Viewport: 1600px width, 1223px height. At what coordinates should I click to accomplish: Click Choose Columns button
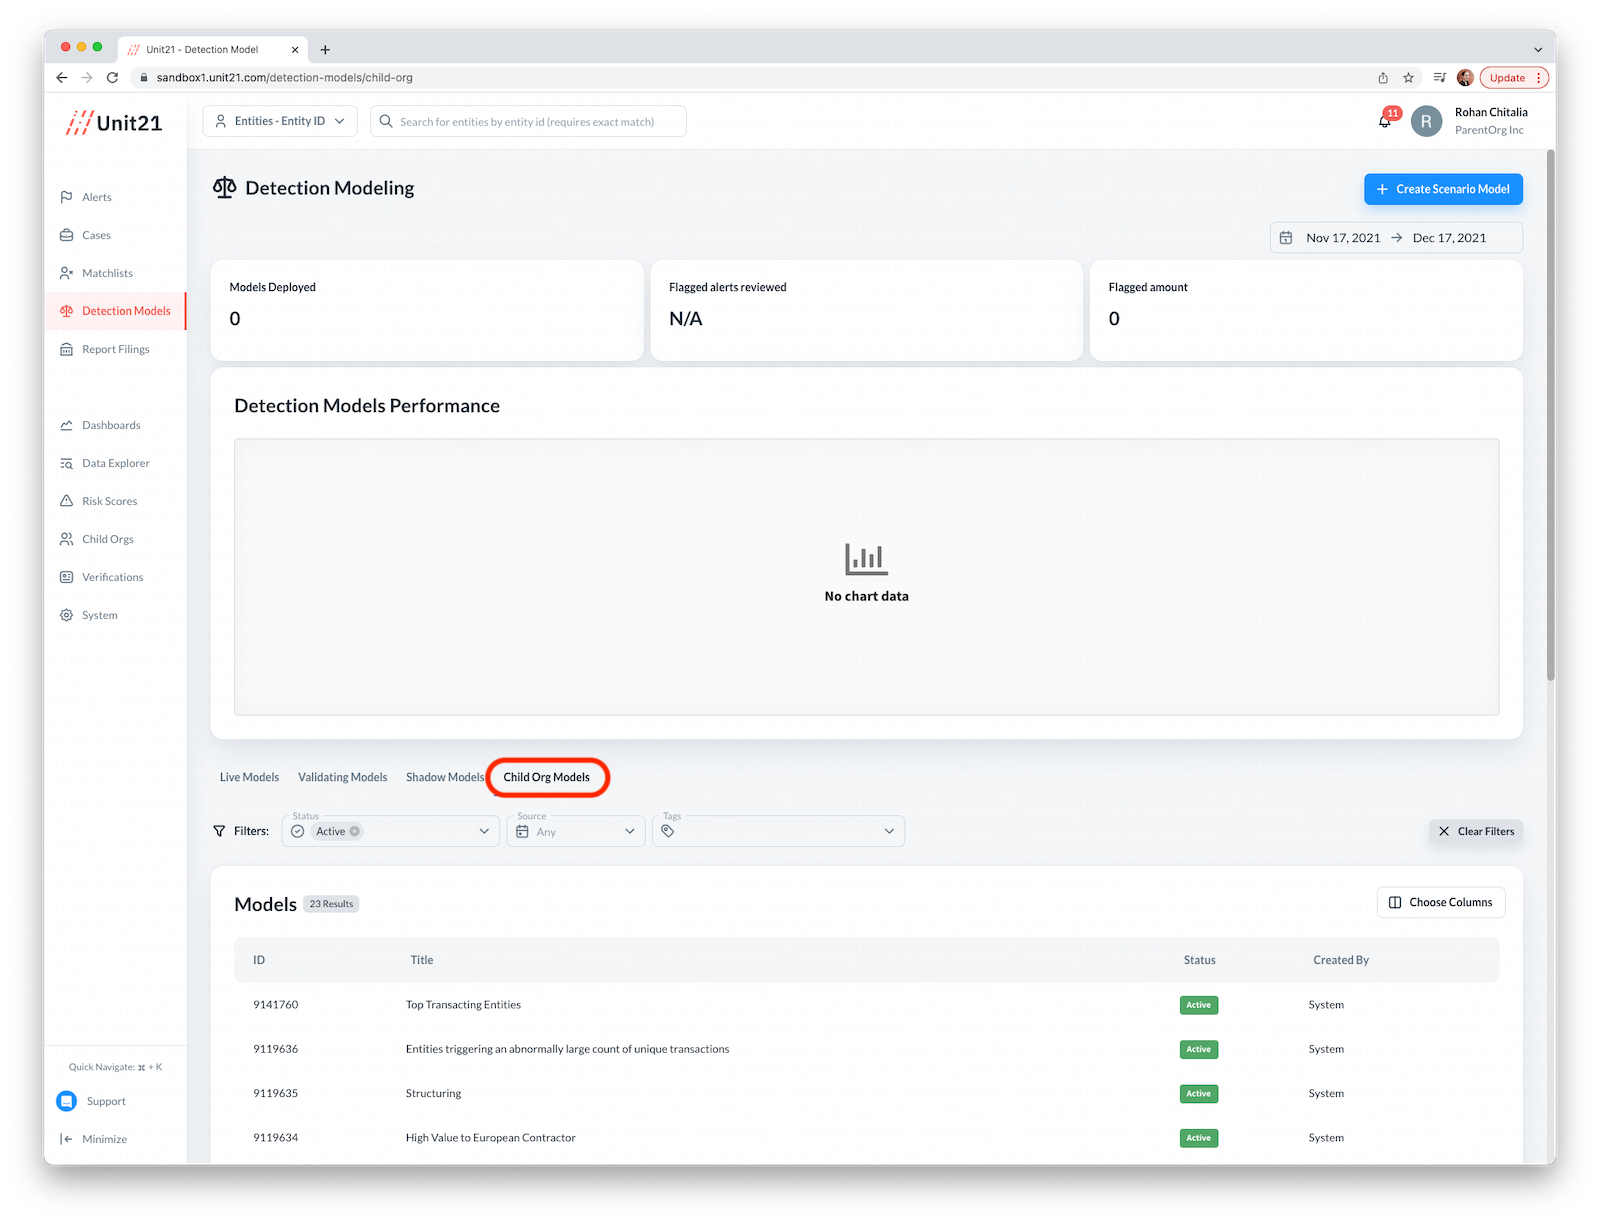click(x=1441, y=902)
